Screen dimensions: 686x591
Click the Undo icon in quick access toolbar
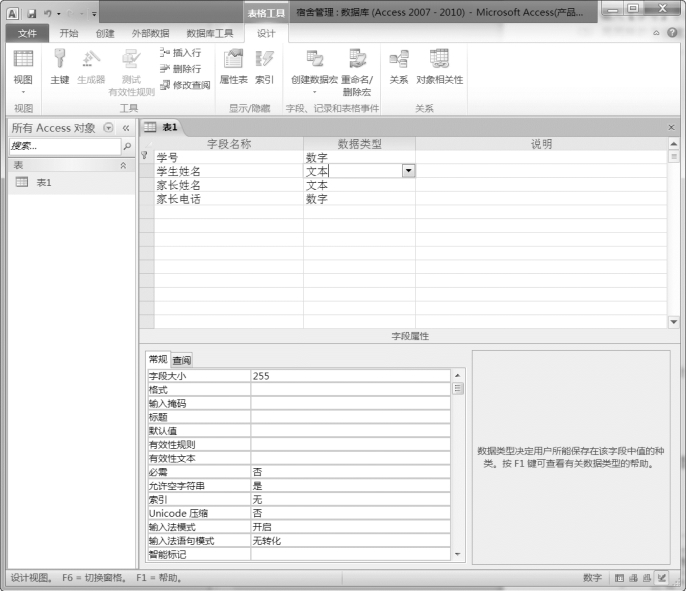[x=47, y=14]
